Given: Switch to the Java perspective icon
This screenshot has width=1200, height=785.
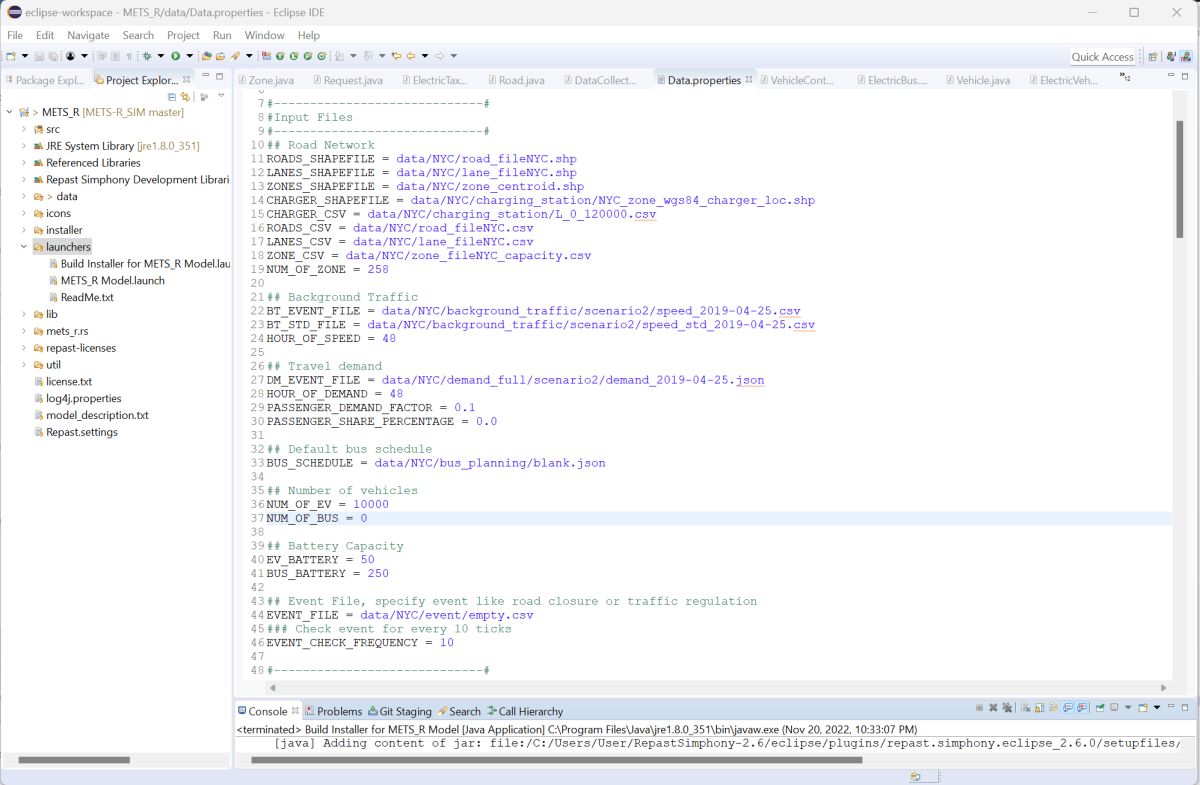Looking at the screenshot, I should click(1169, 56).
